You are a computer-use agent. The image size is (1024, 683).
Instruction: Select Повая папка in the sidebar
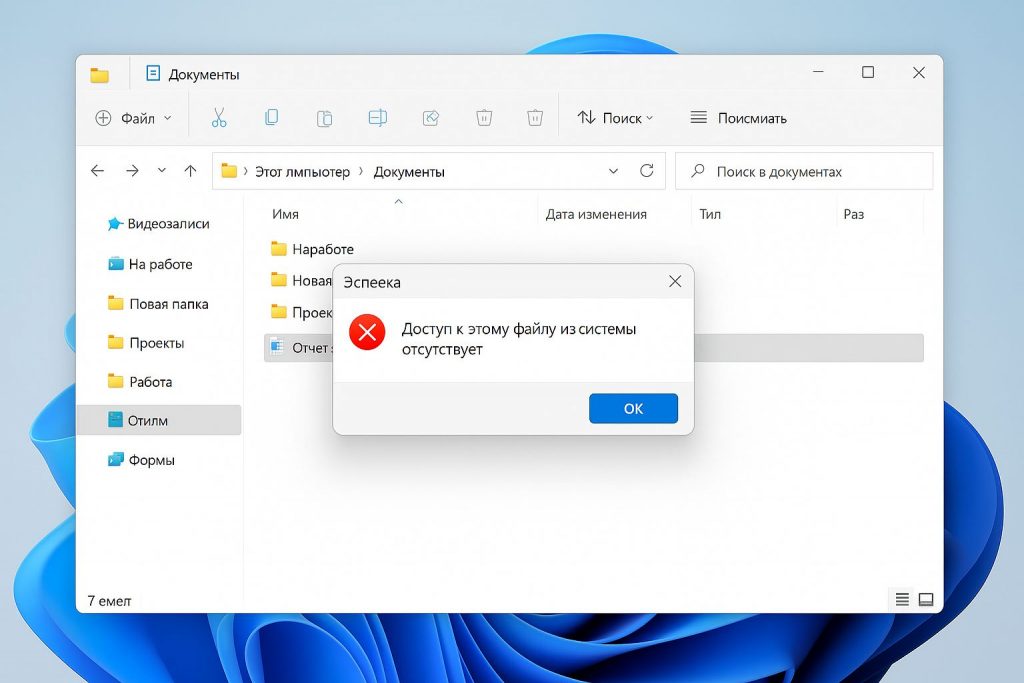[x=159, y=304]
